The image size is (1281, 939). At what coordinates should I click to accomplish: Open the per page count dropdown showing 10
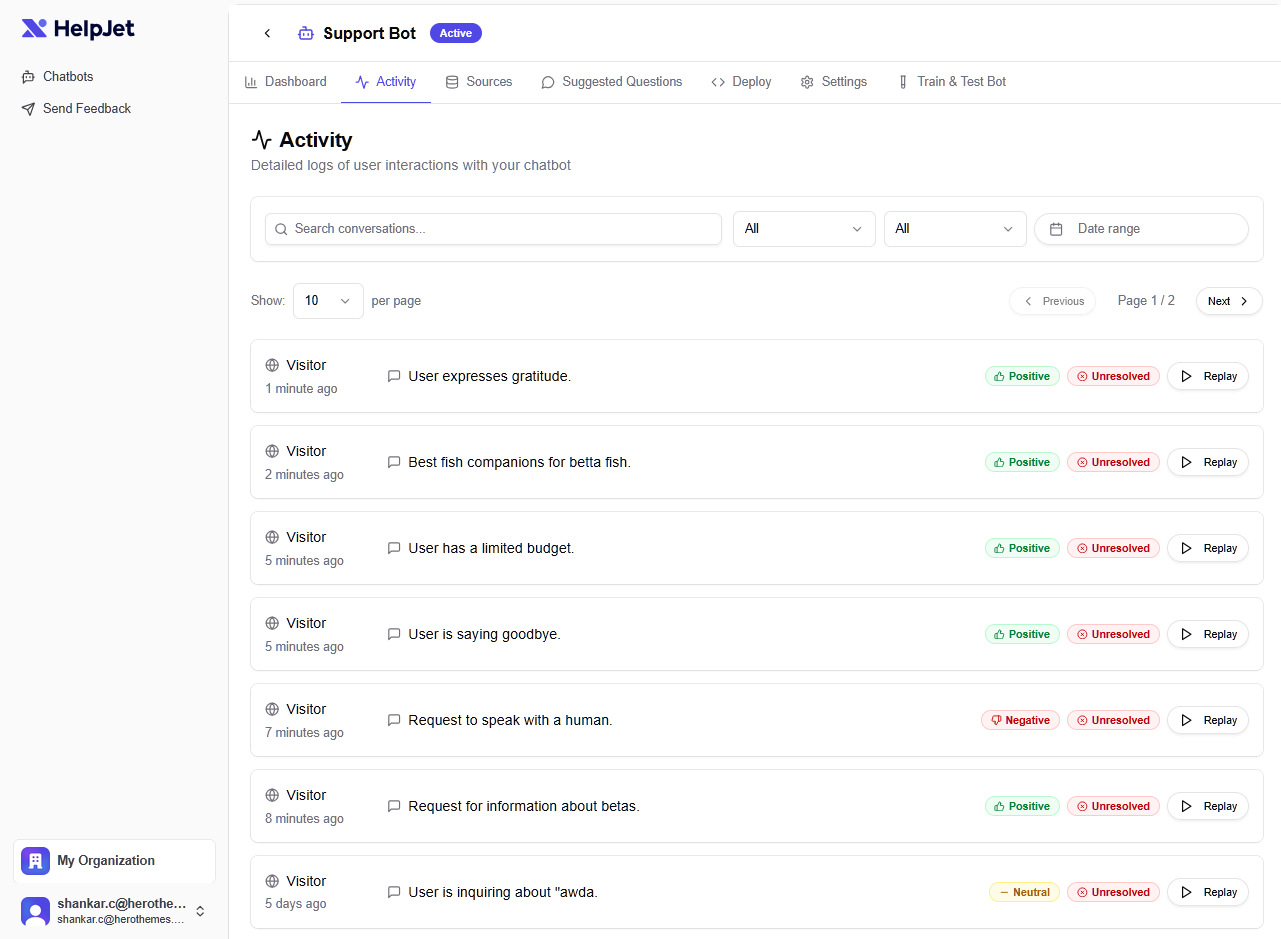328,301
